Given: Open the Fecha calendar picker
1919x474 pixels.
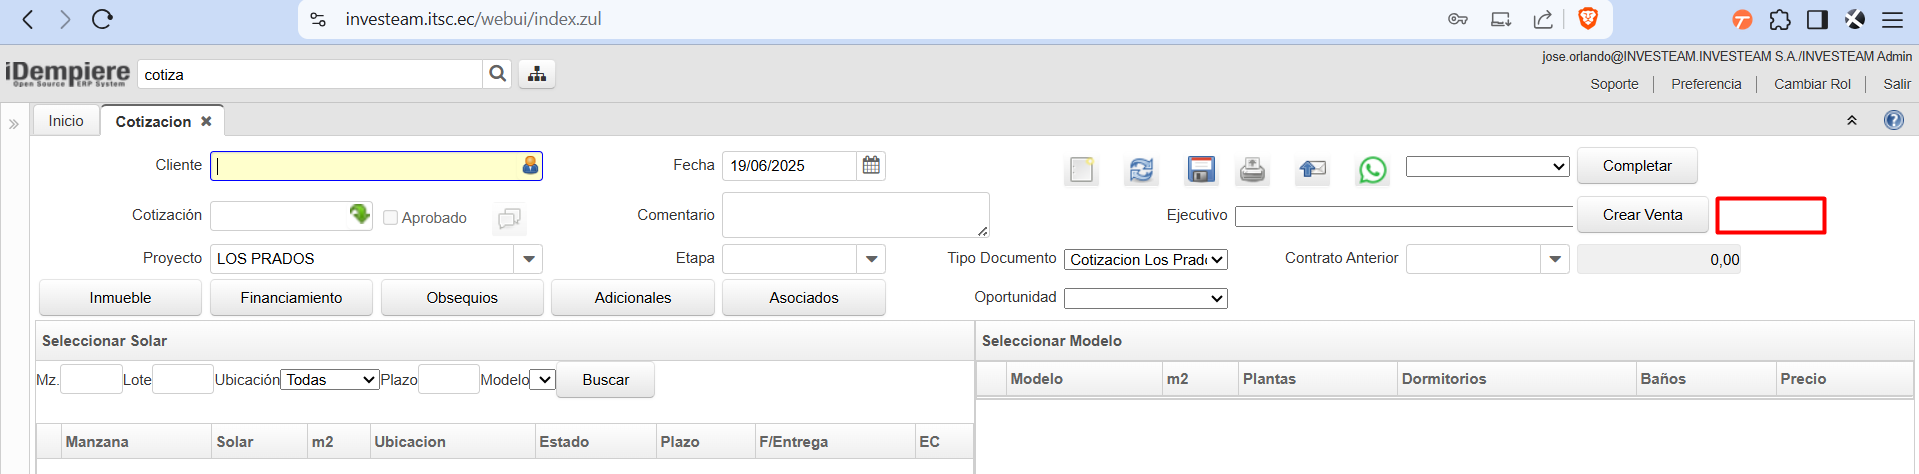Looking at the screenshot, I should point(871,166).
